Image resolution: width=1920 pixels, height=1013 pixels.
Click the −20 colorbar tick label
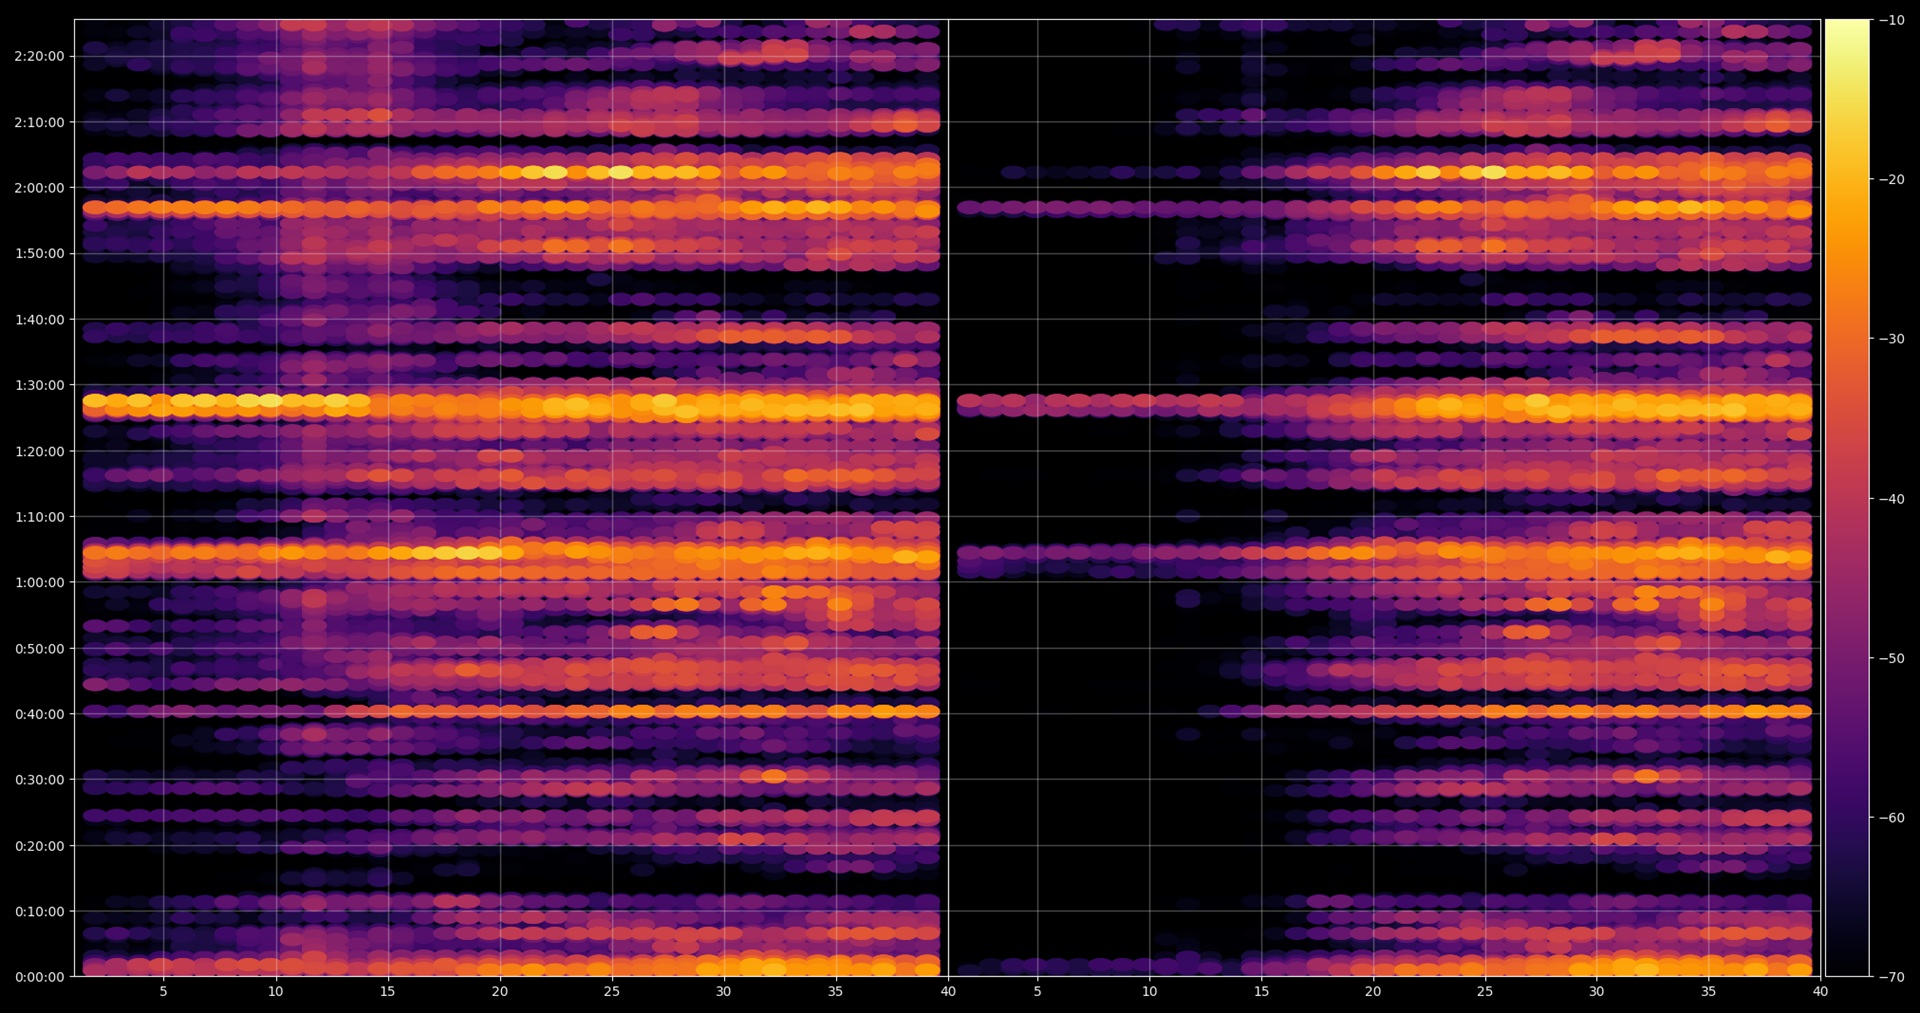pyautogui.click(x=1891, y=179)
